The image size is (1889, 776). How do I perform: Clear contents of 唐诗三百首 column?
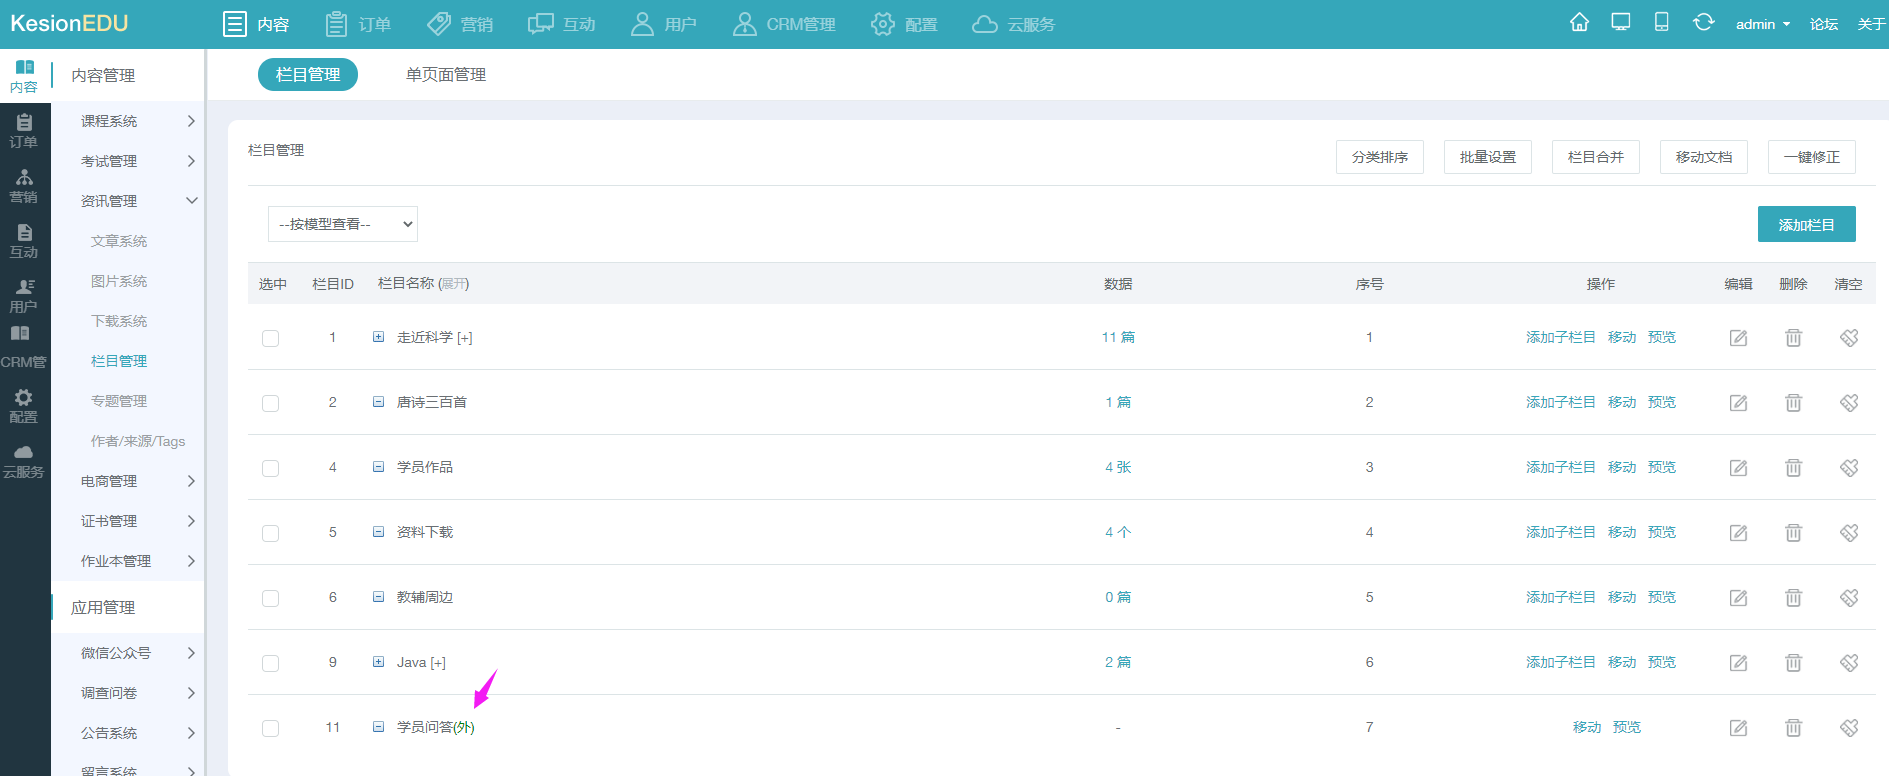(1849, 403)
